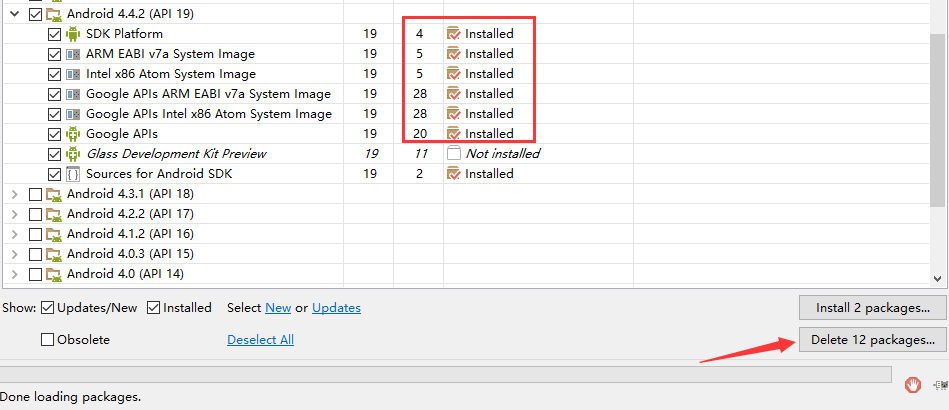Click the Android 4.4.2 (API 19) folder icon

54,14
